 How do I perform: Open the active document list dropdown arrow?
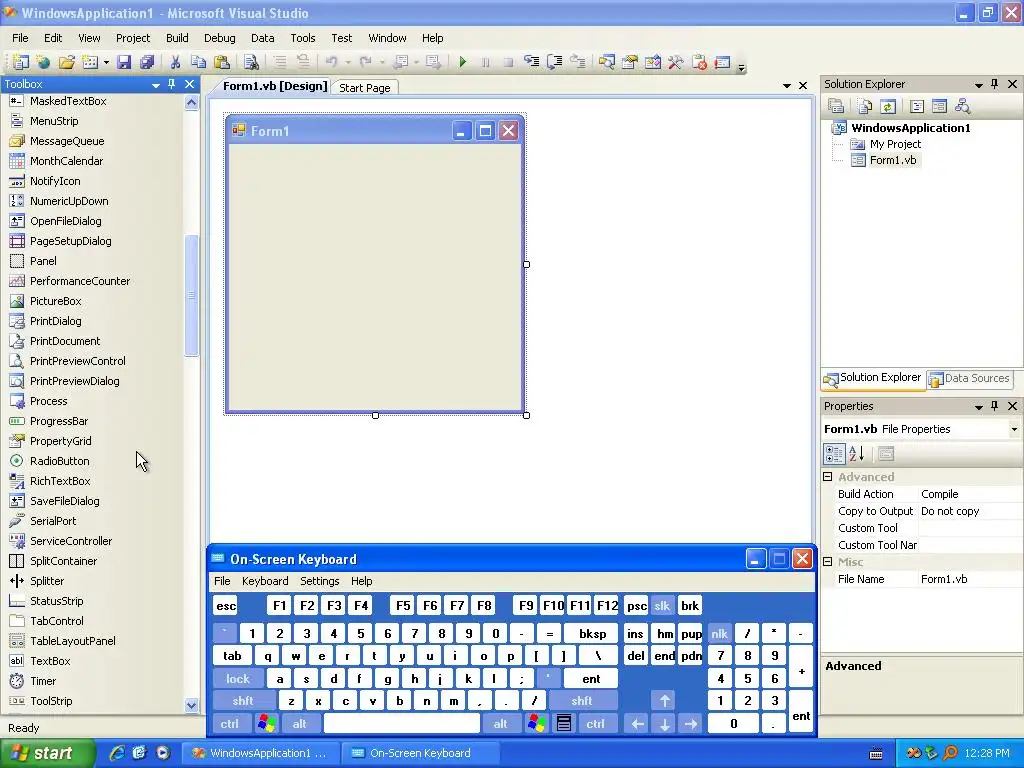tap(786, 86)
